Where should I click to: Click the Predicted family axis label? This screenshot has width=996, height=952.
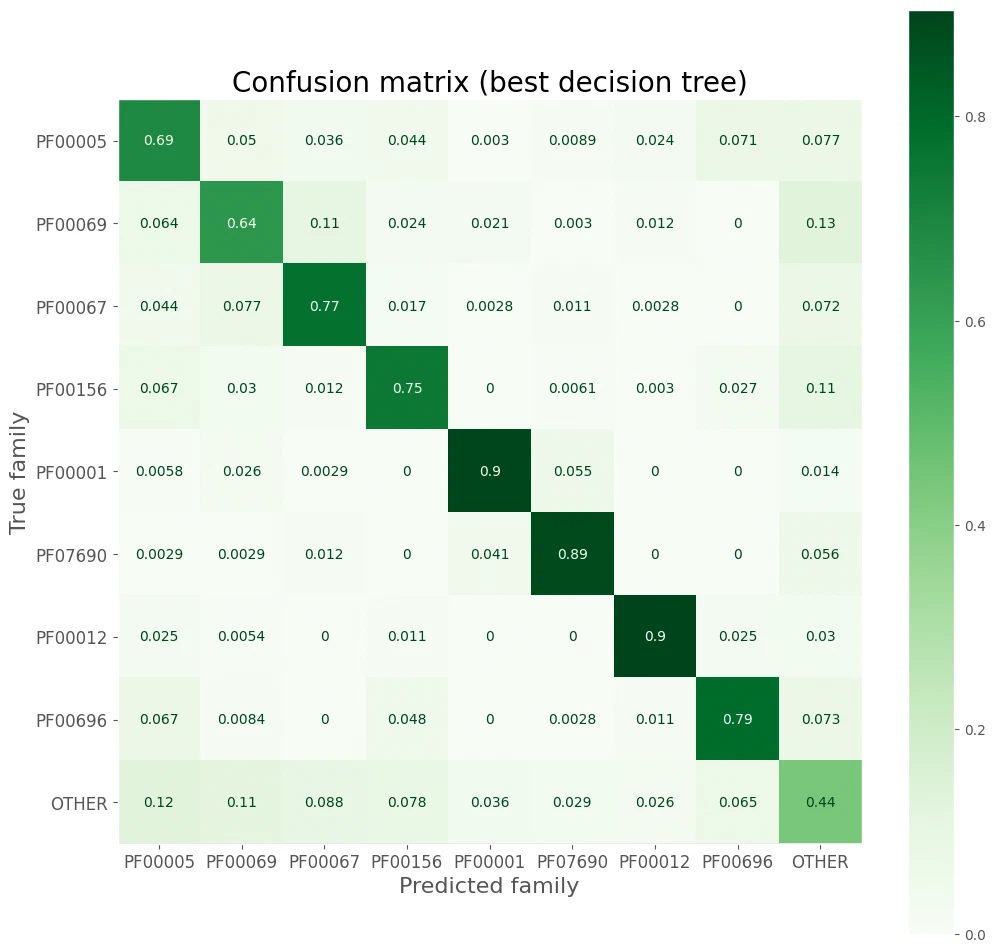pyautogui.click(x=489, y=885)
